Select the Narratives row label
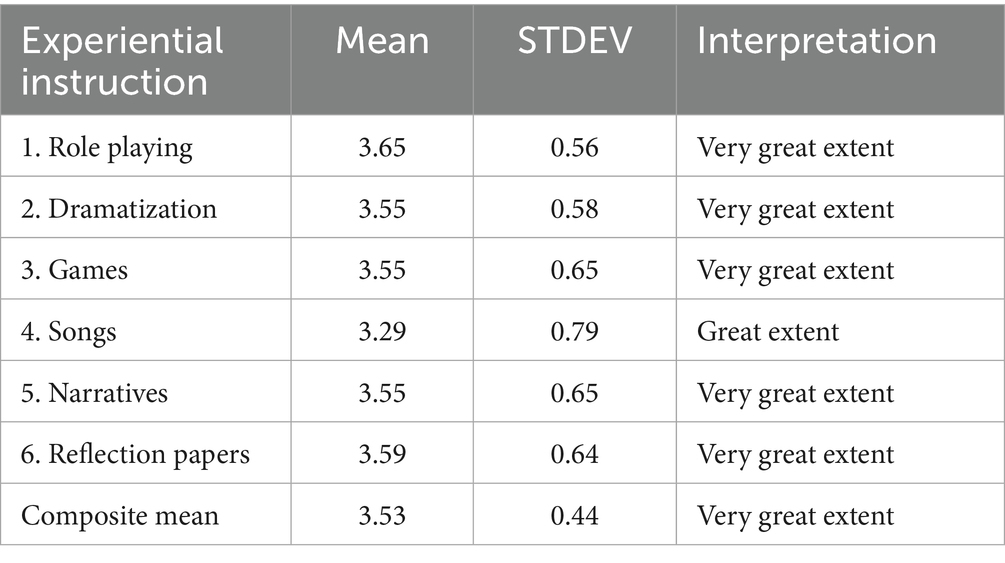 (95, 393)
